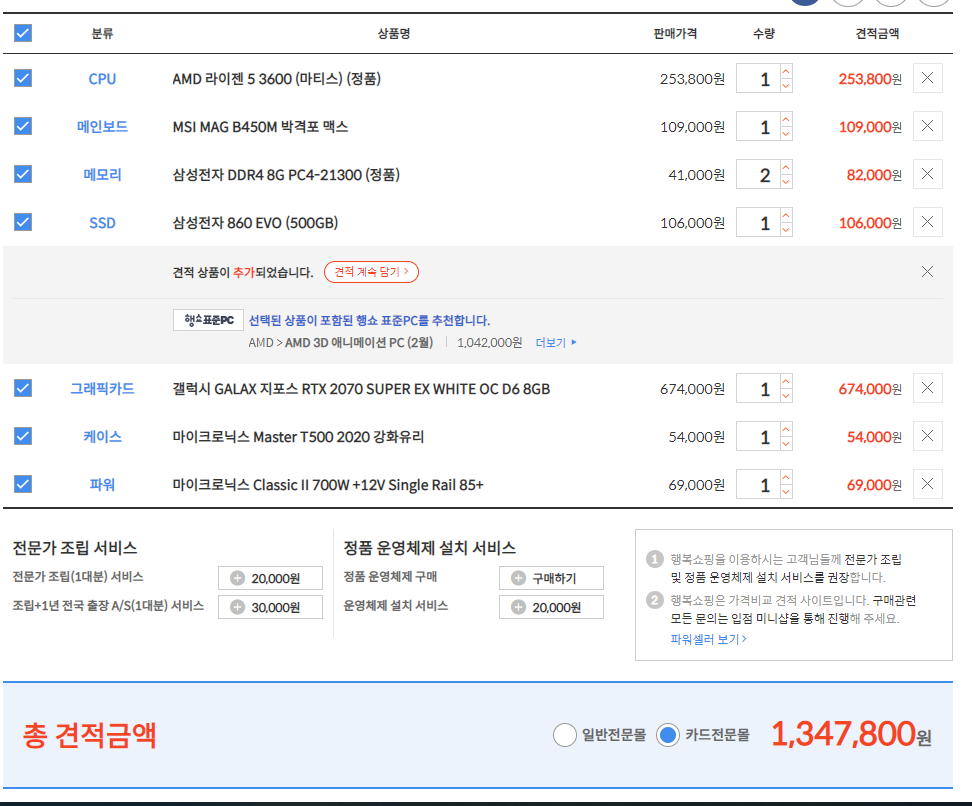972x806 pixels.
Task: Remove the SSD row with X icon
Action: point(927,222)
